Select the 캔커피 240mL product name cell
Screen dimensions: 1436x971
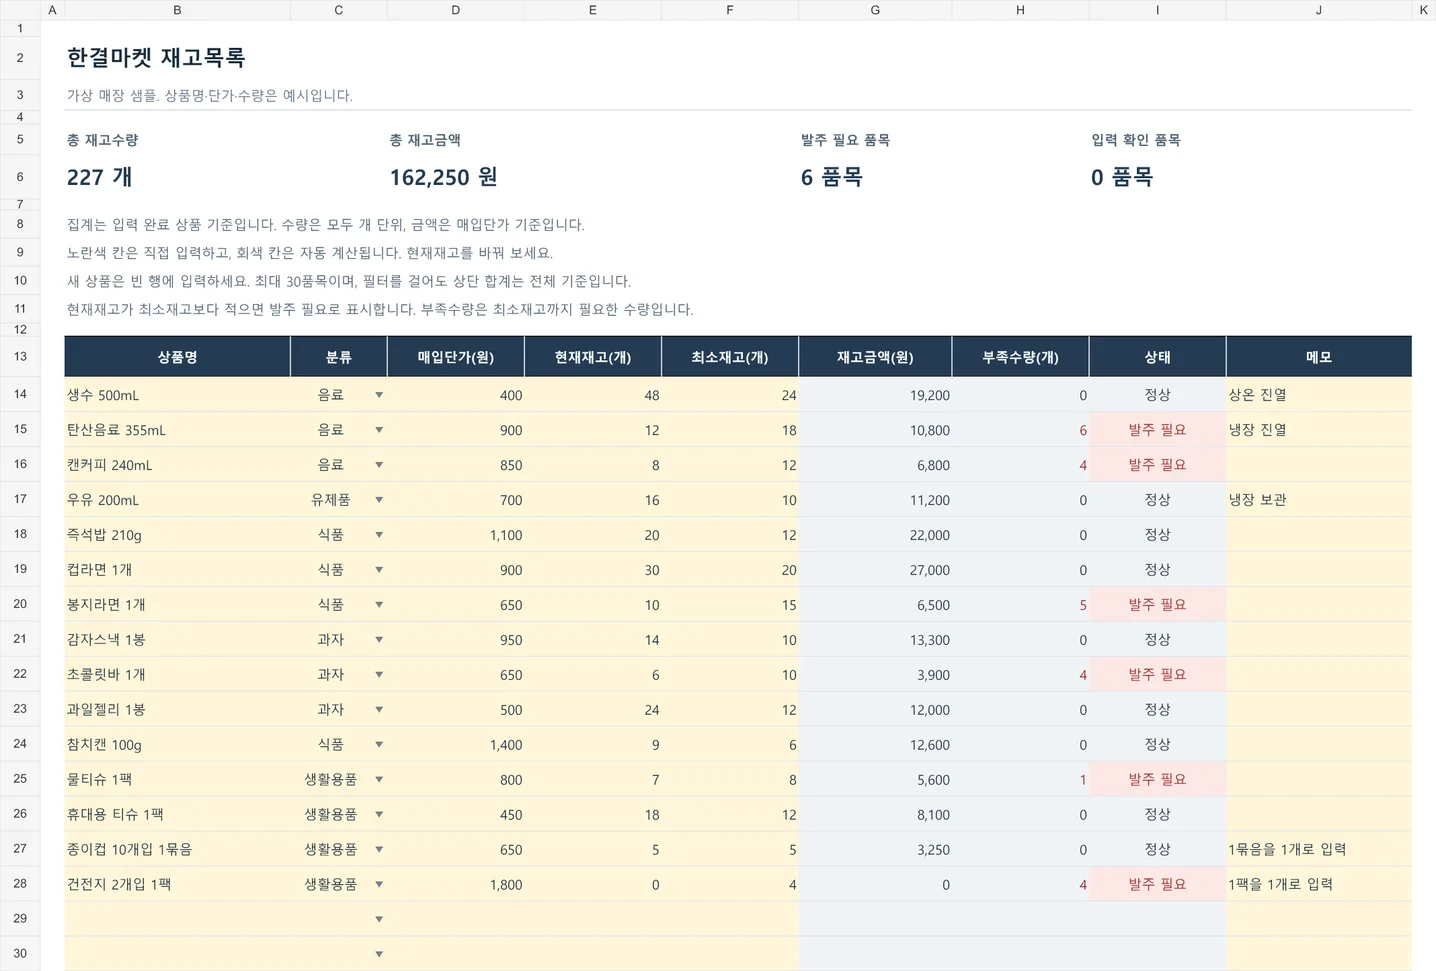(x=177, y=465)
